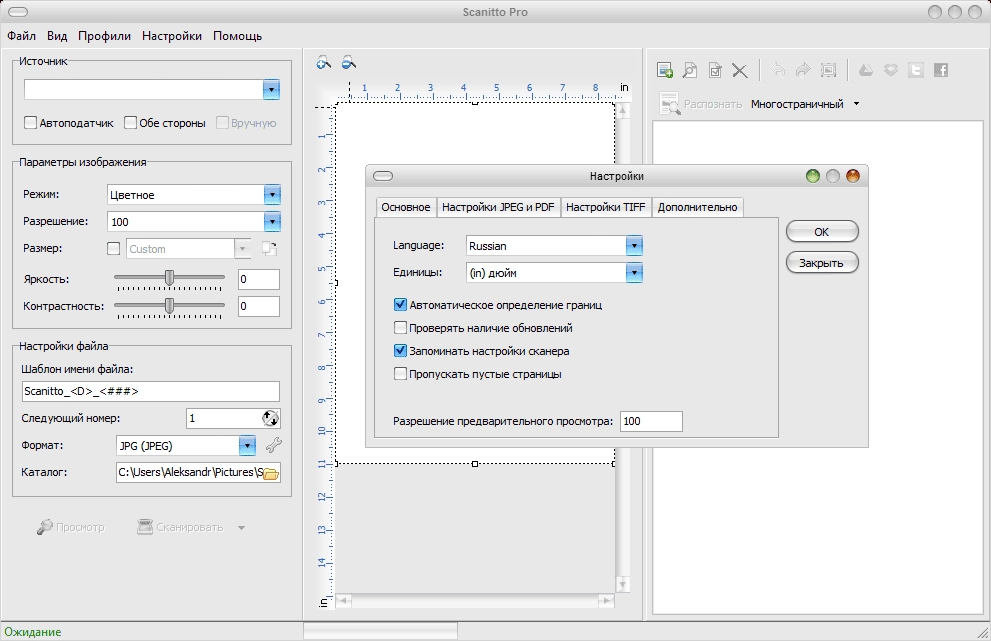The image size is (991, 641).
Task: Click the Контрастность contrast slider handle
Action: [x=169, y=305]
